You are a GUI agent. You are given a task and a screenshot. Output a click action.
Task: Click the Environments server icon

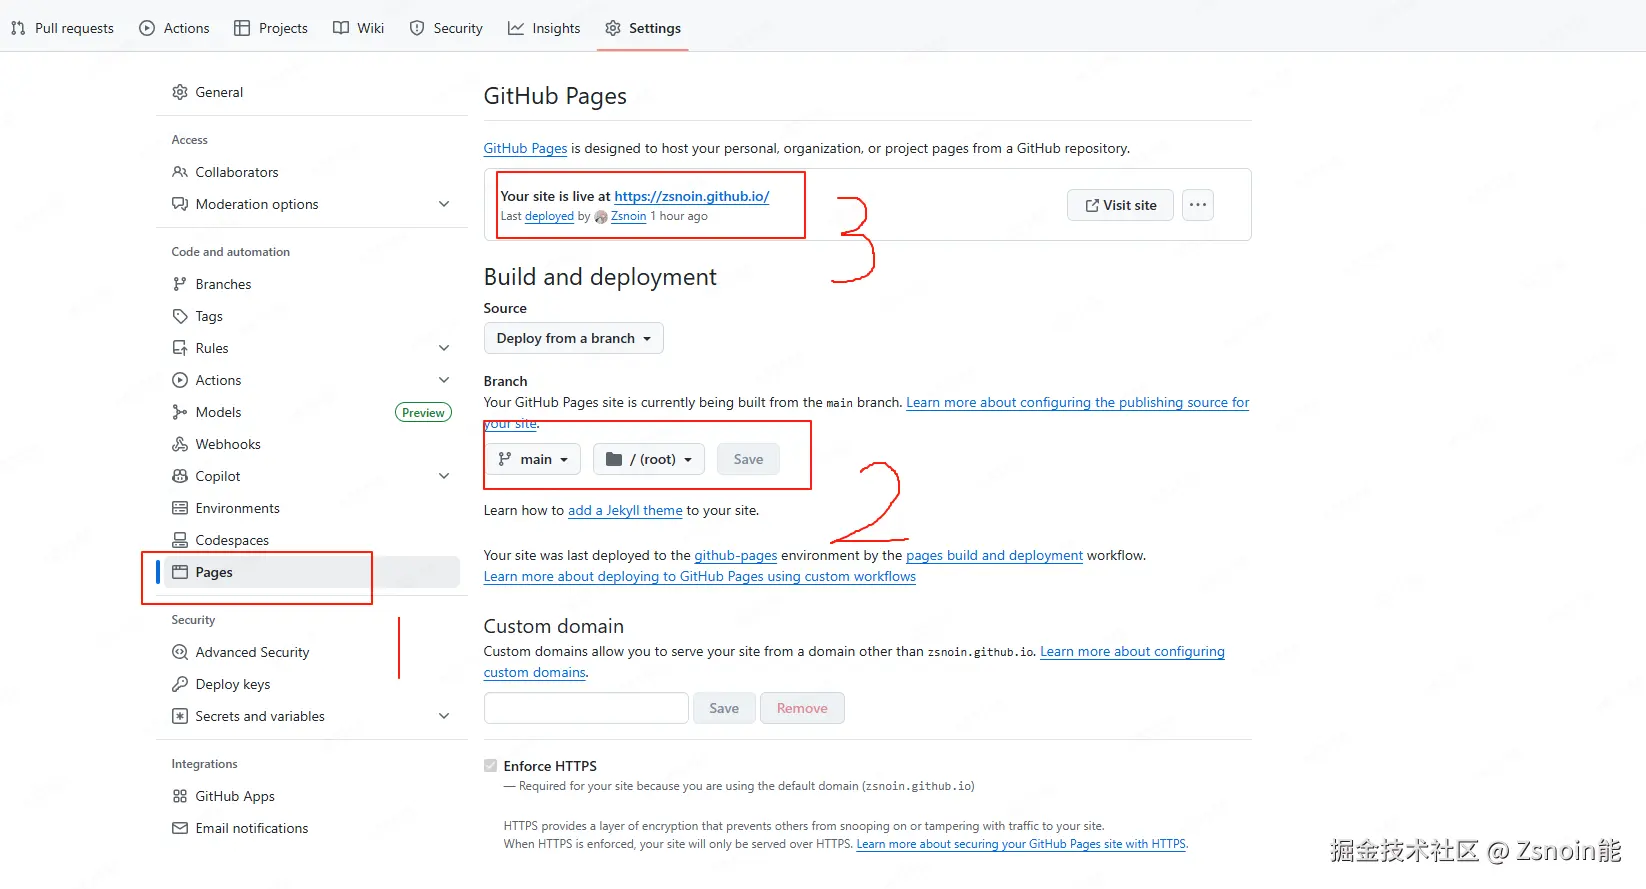pos(180,508)
